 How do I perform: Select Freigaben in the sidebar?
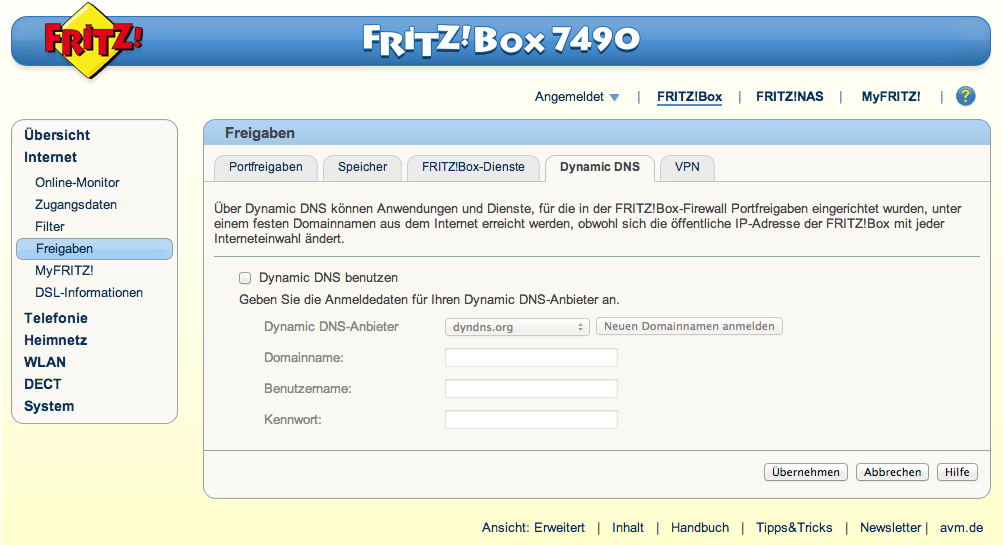point(95,249)
